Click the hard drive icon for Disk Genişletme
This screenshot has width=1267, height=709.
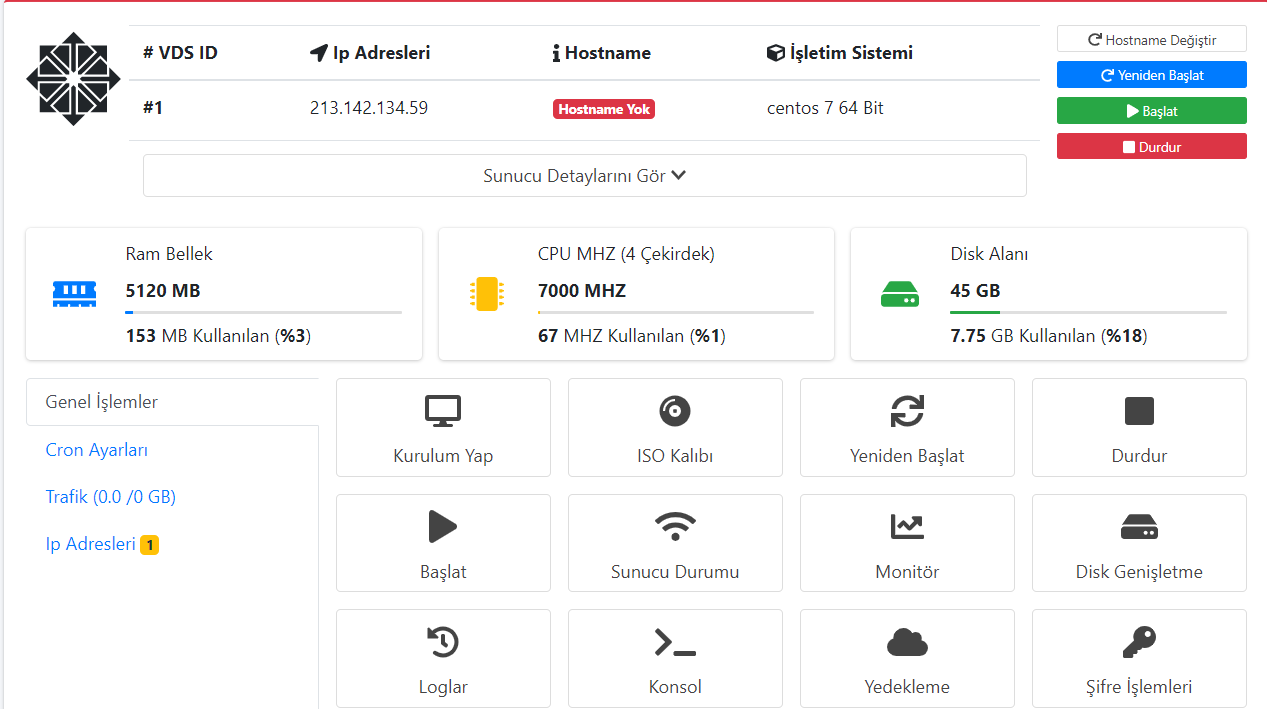[x=1139, y=526]
